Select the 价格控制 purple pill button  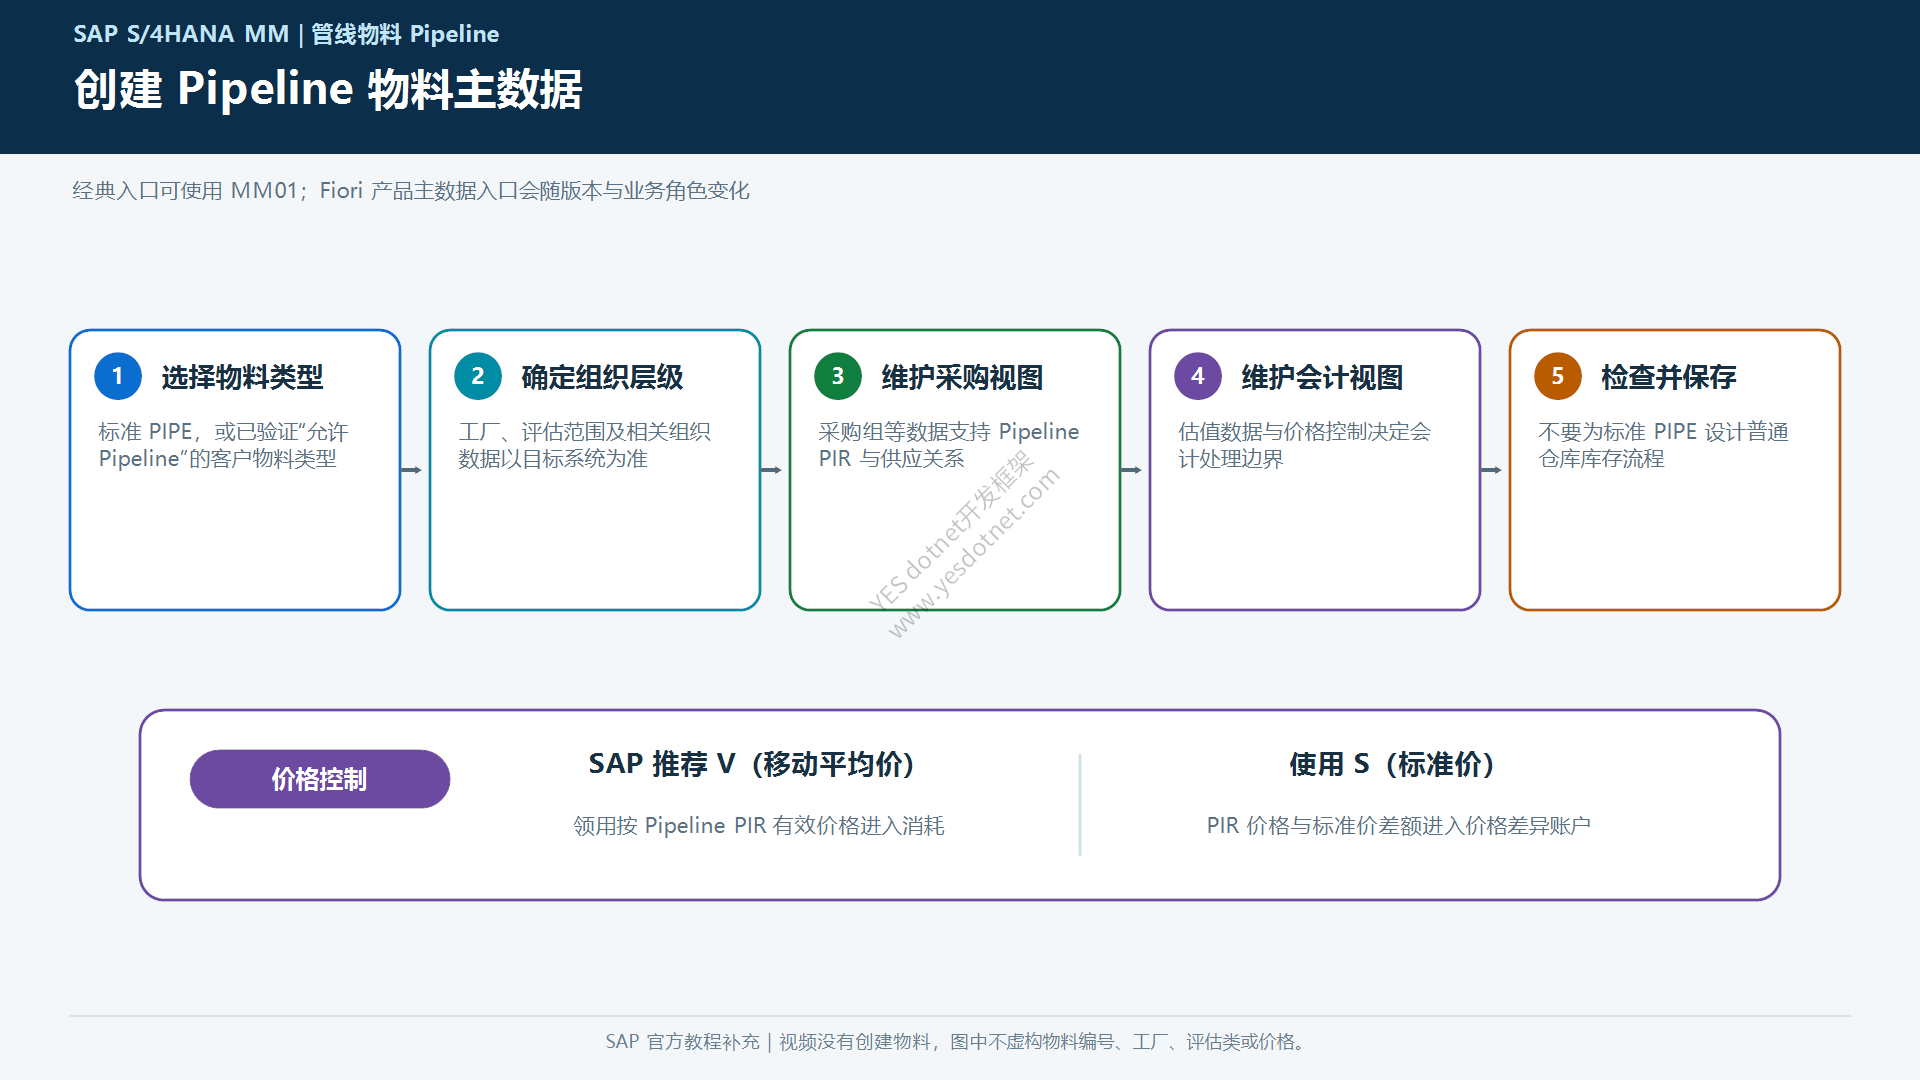pyautogui.click(x=320, y=779)
